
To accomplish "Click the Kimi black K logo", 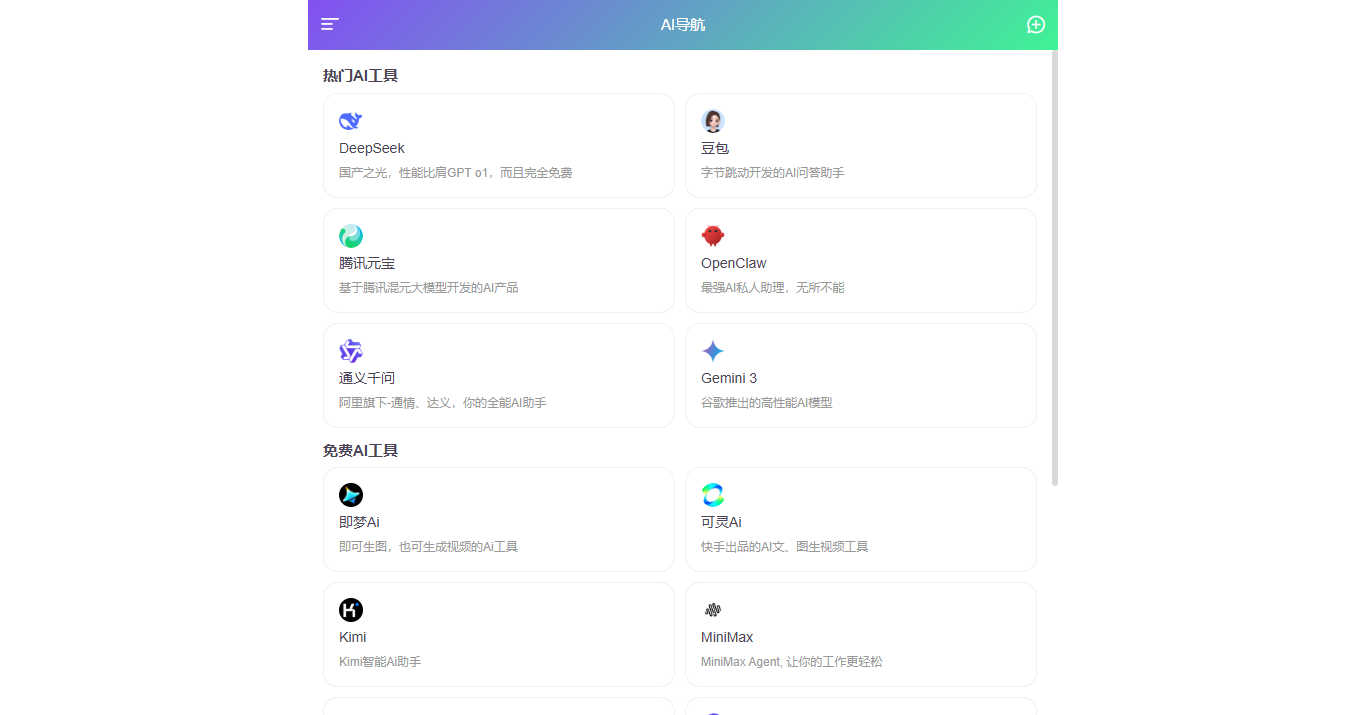I will [x=351, y=610].
